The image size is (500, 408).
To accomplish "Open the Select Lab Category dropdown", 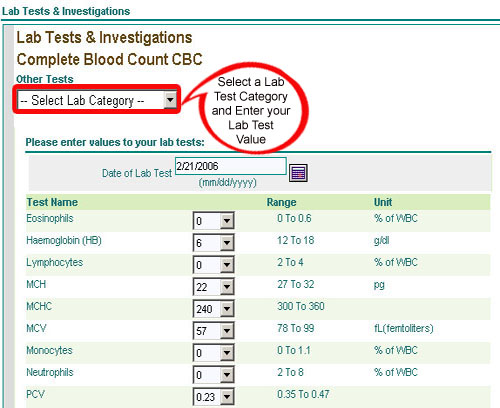I will pyautogui.click(x=97, y=100).
